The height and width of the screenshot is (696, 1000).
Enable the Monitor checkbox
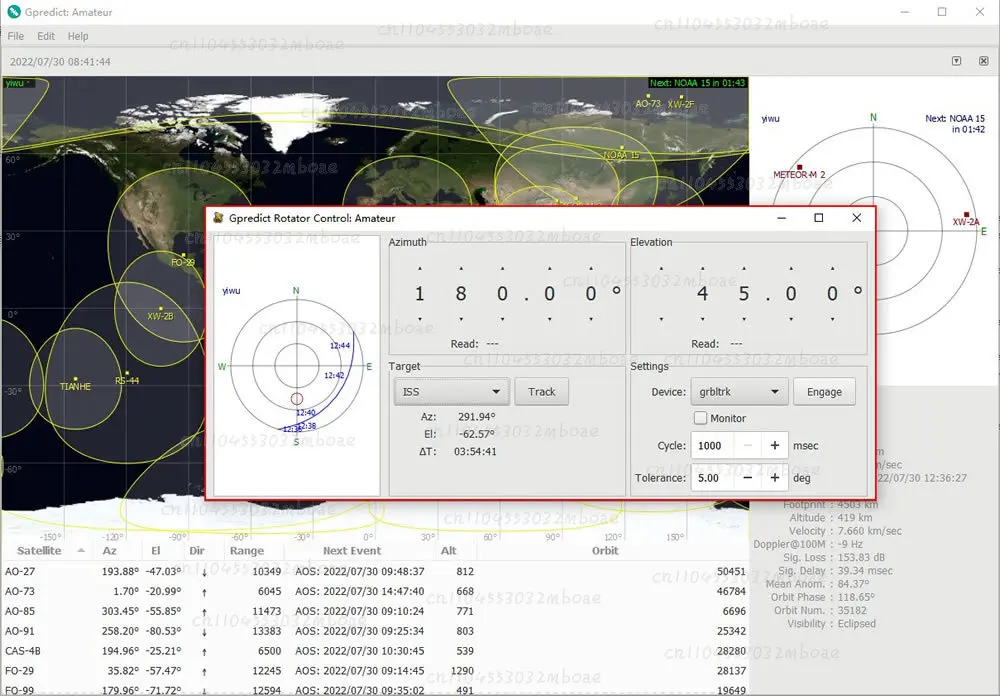coord(700,418)
